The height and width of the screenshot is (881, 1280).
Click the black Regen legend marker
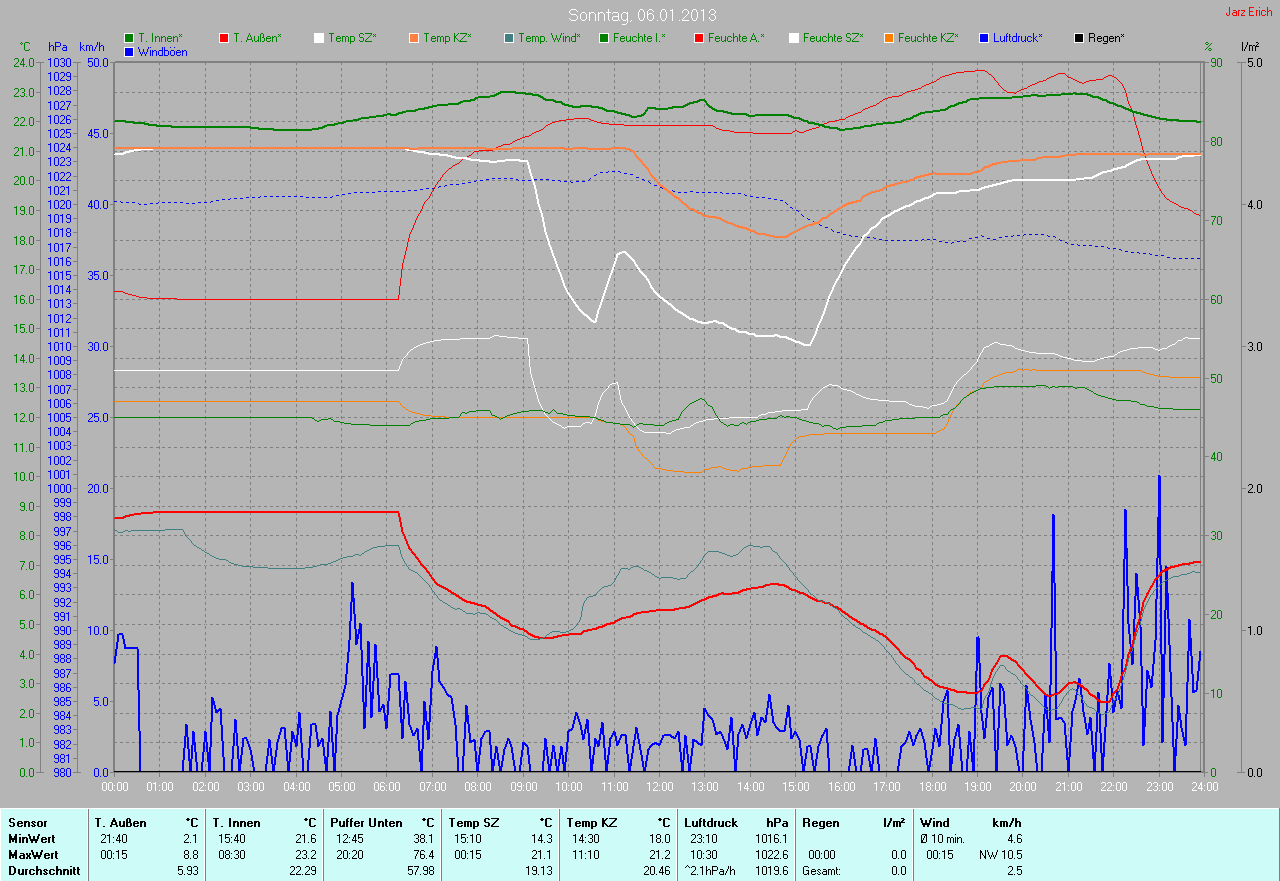pos(1079,38)
